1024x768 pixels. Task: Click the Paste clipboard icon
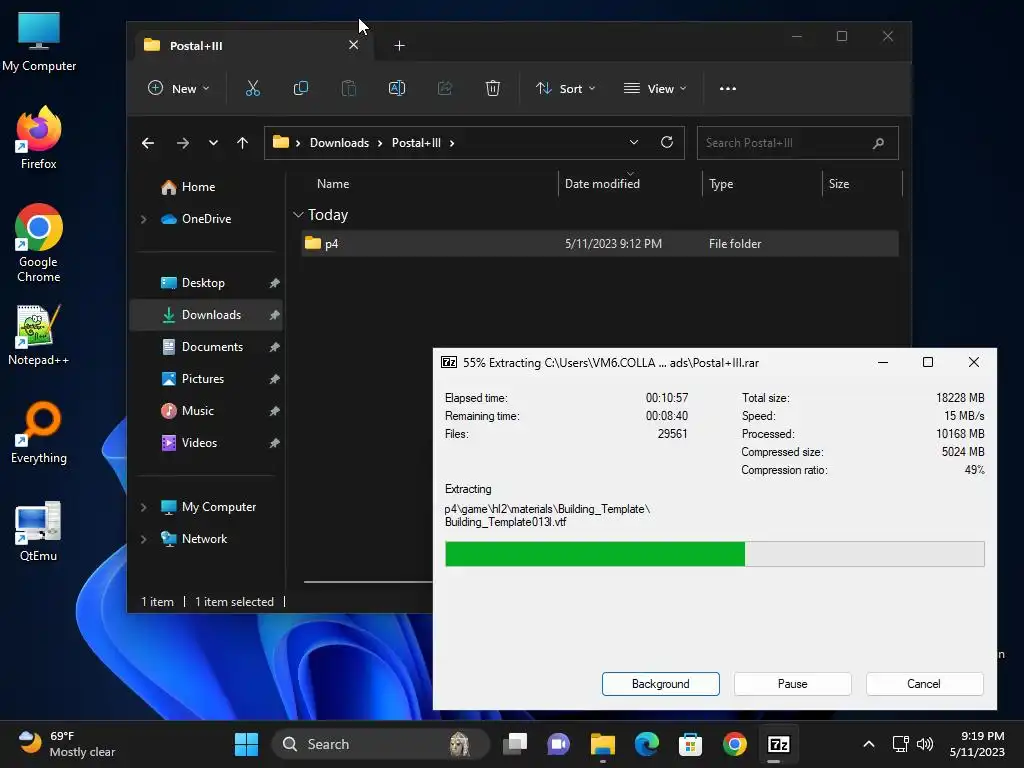tap(349, 88)
